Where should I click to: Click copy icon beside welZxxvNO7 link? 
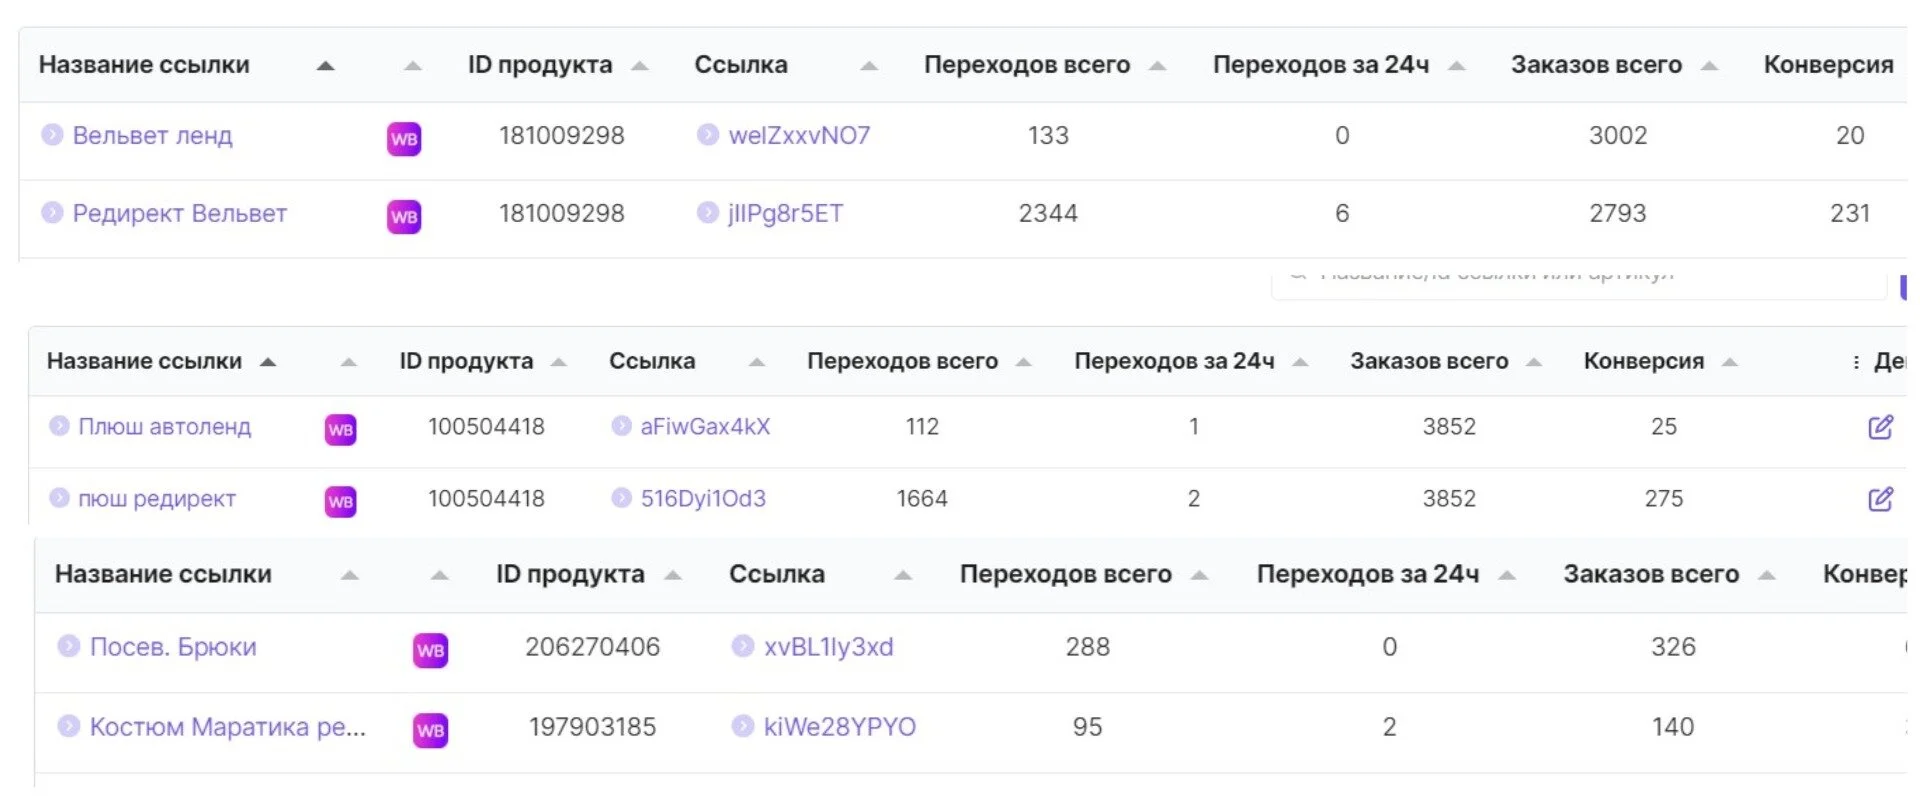pos(708,135)
